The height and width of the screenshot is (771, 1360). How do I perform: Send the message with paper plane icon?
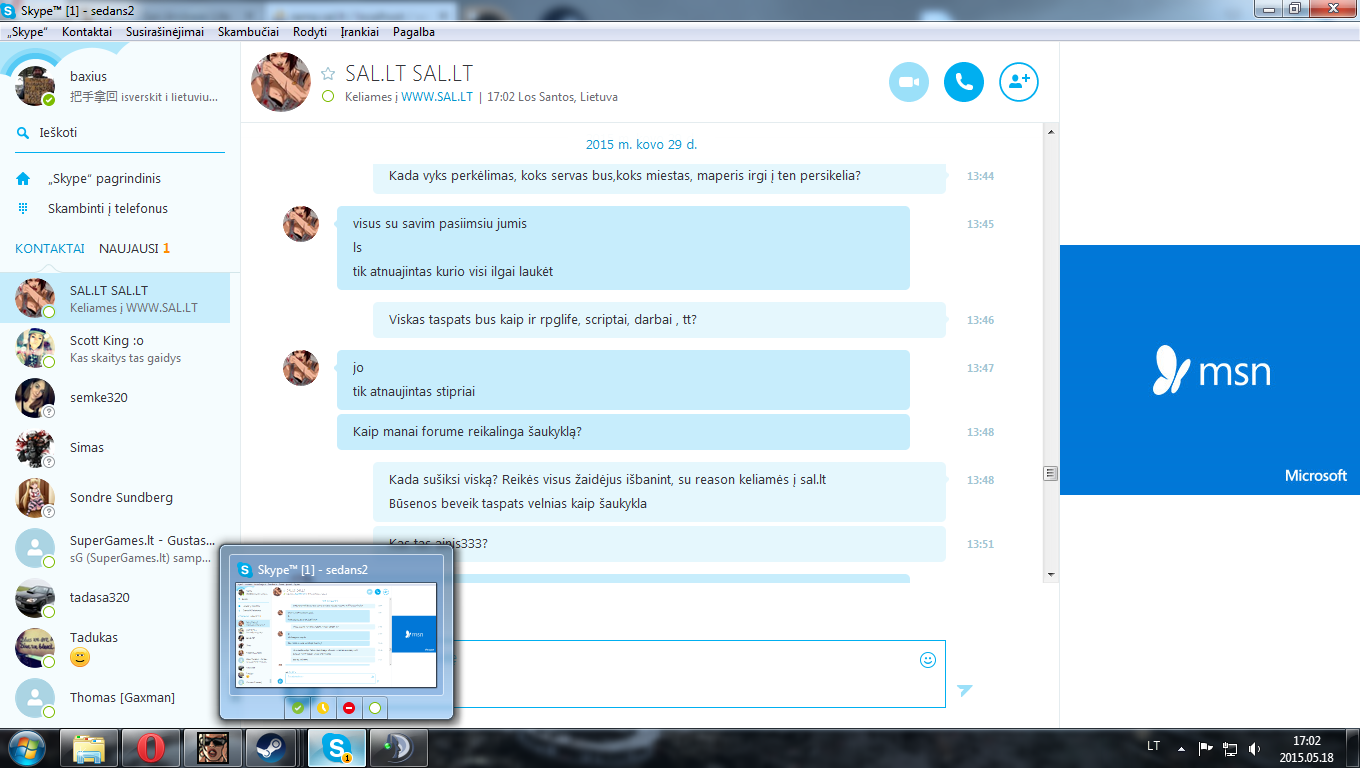(964, 690)
